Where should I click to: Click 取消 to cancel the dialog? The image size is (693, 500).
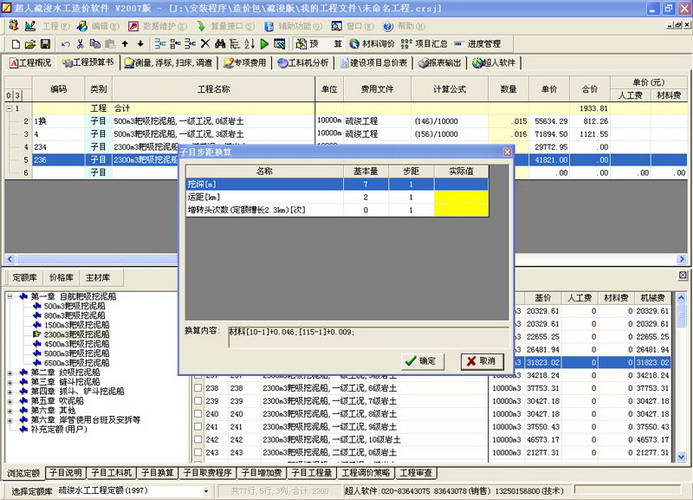480,360
